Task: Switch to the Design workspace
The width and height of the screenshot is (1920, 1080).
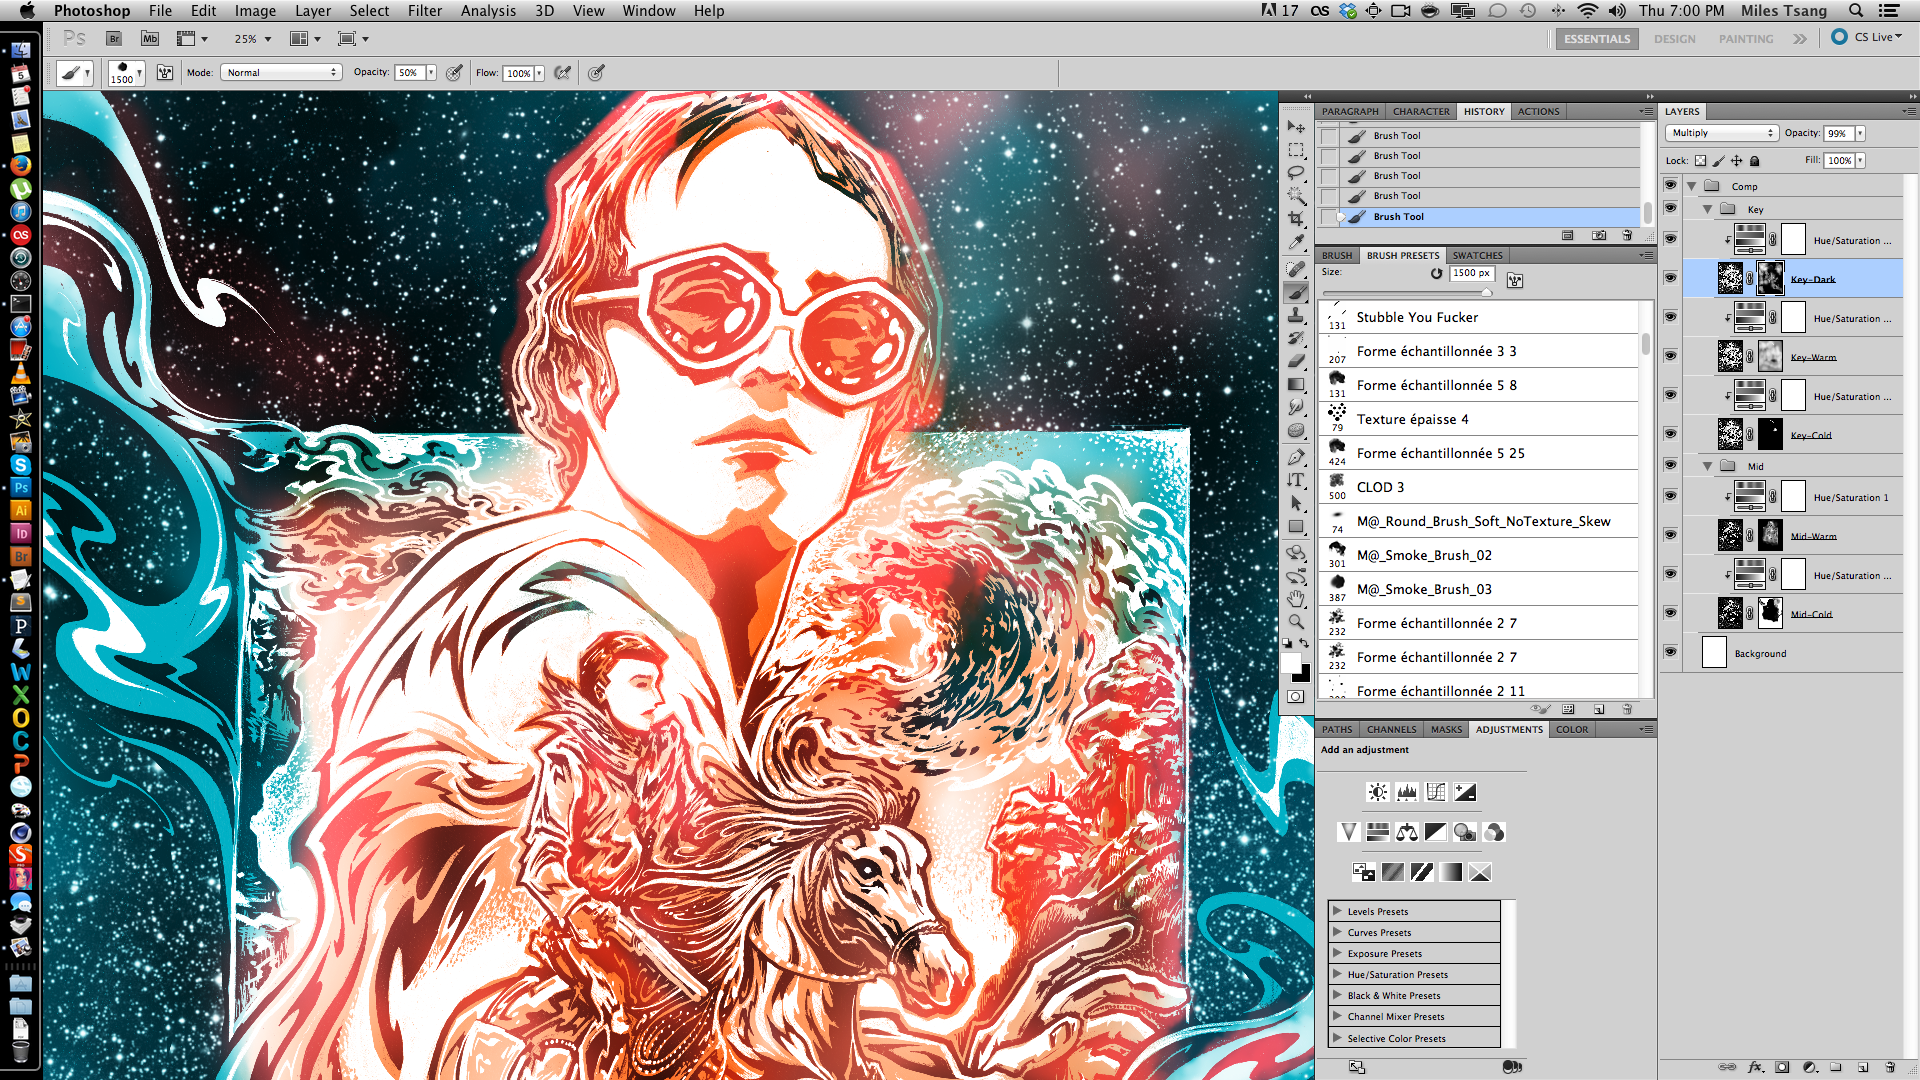Action: click(x=1674, y=39)
